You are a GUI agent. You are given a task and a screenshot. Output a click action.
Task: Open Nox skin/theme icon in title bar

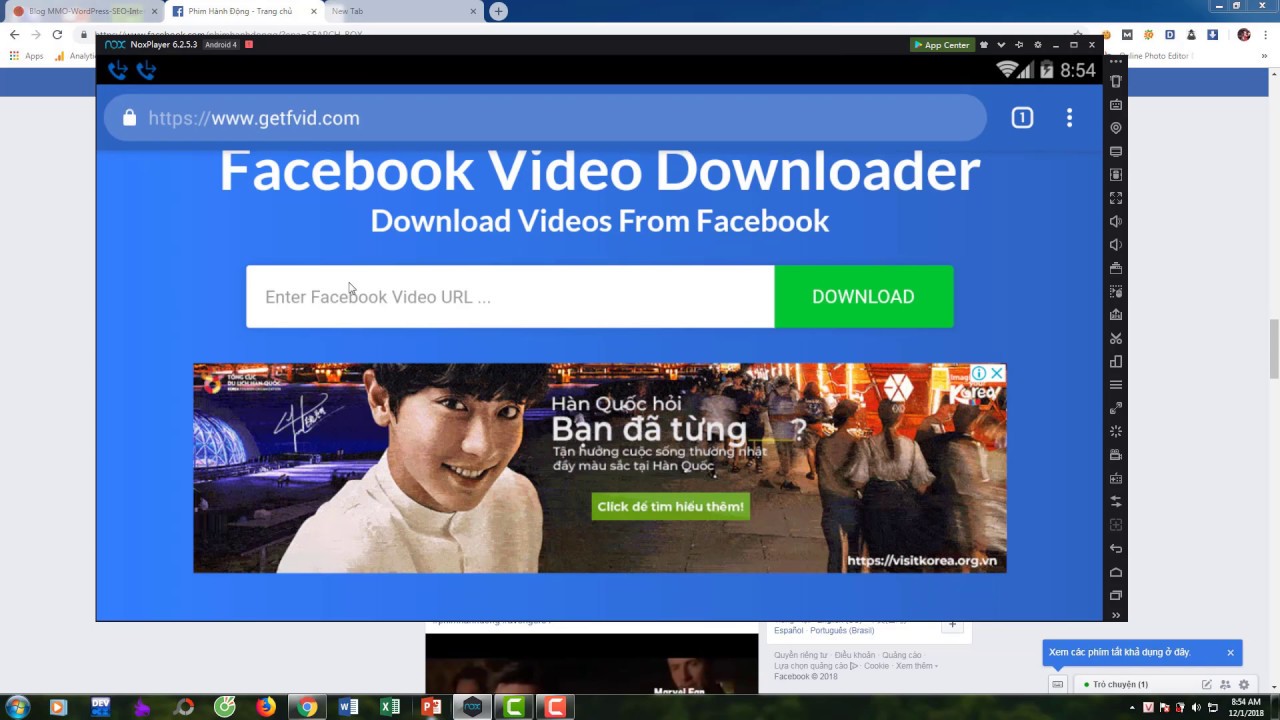tap(983, 45)
